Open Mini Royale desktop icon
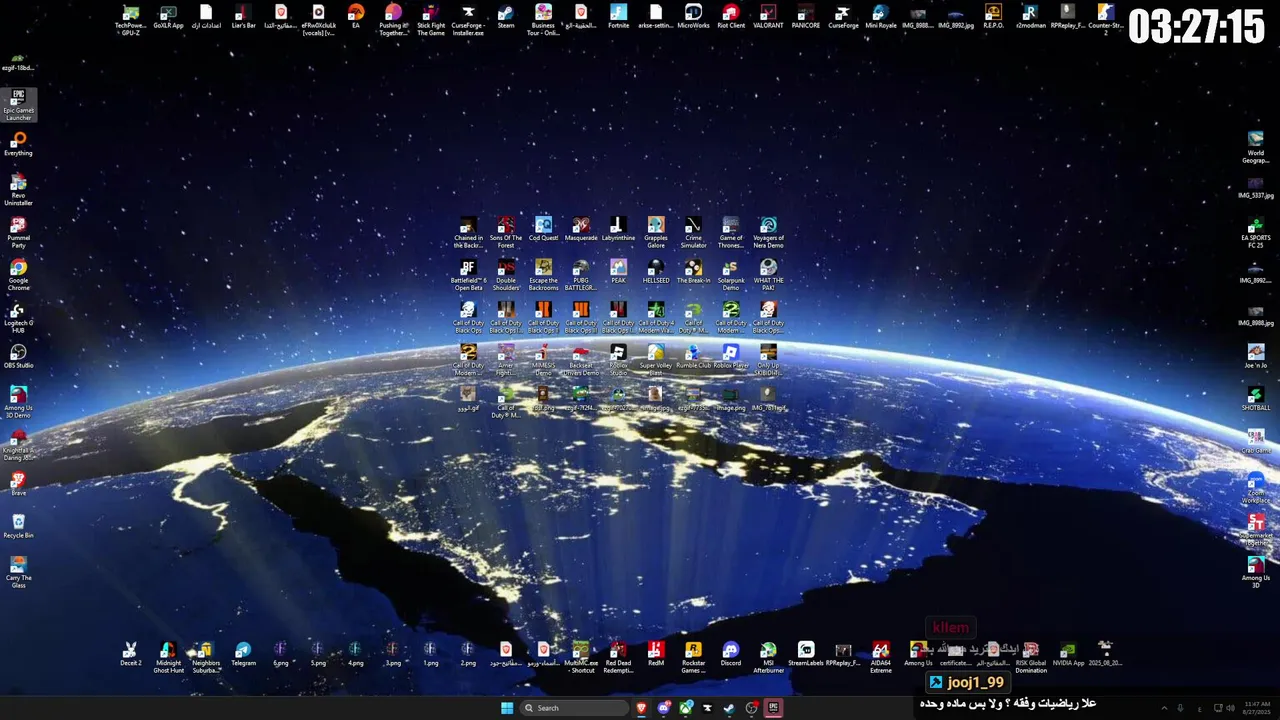The width and height of the screenshot is (1280, 720). click(x=881, y=17)
